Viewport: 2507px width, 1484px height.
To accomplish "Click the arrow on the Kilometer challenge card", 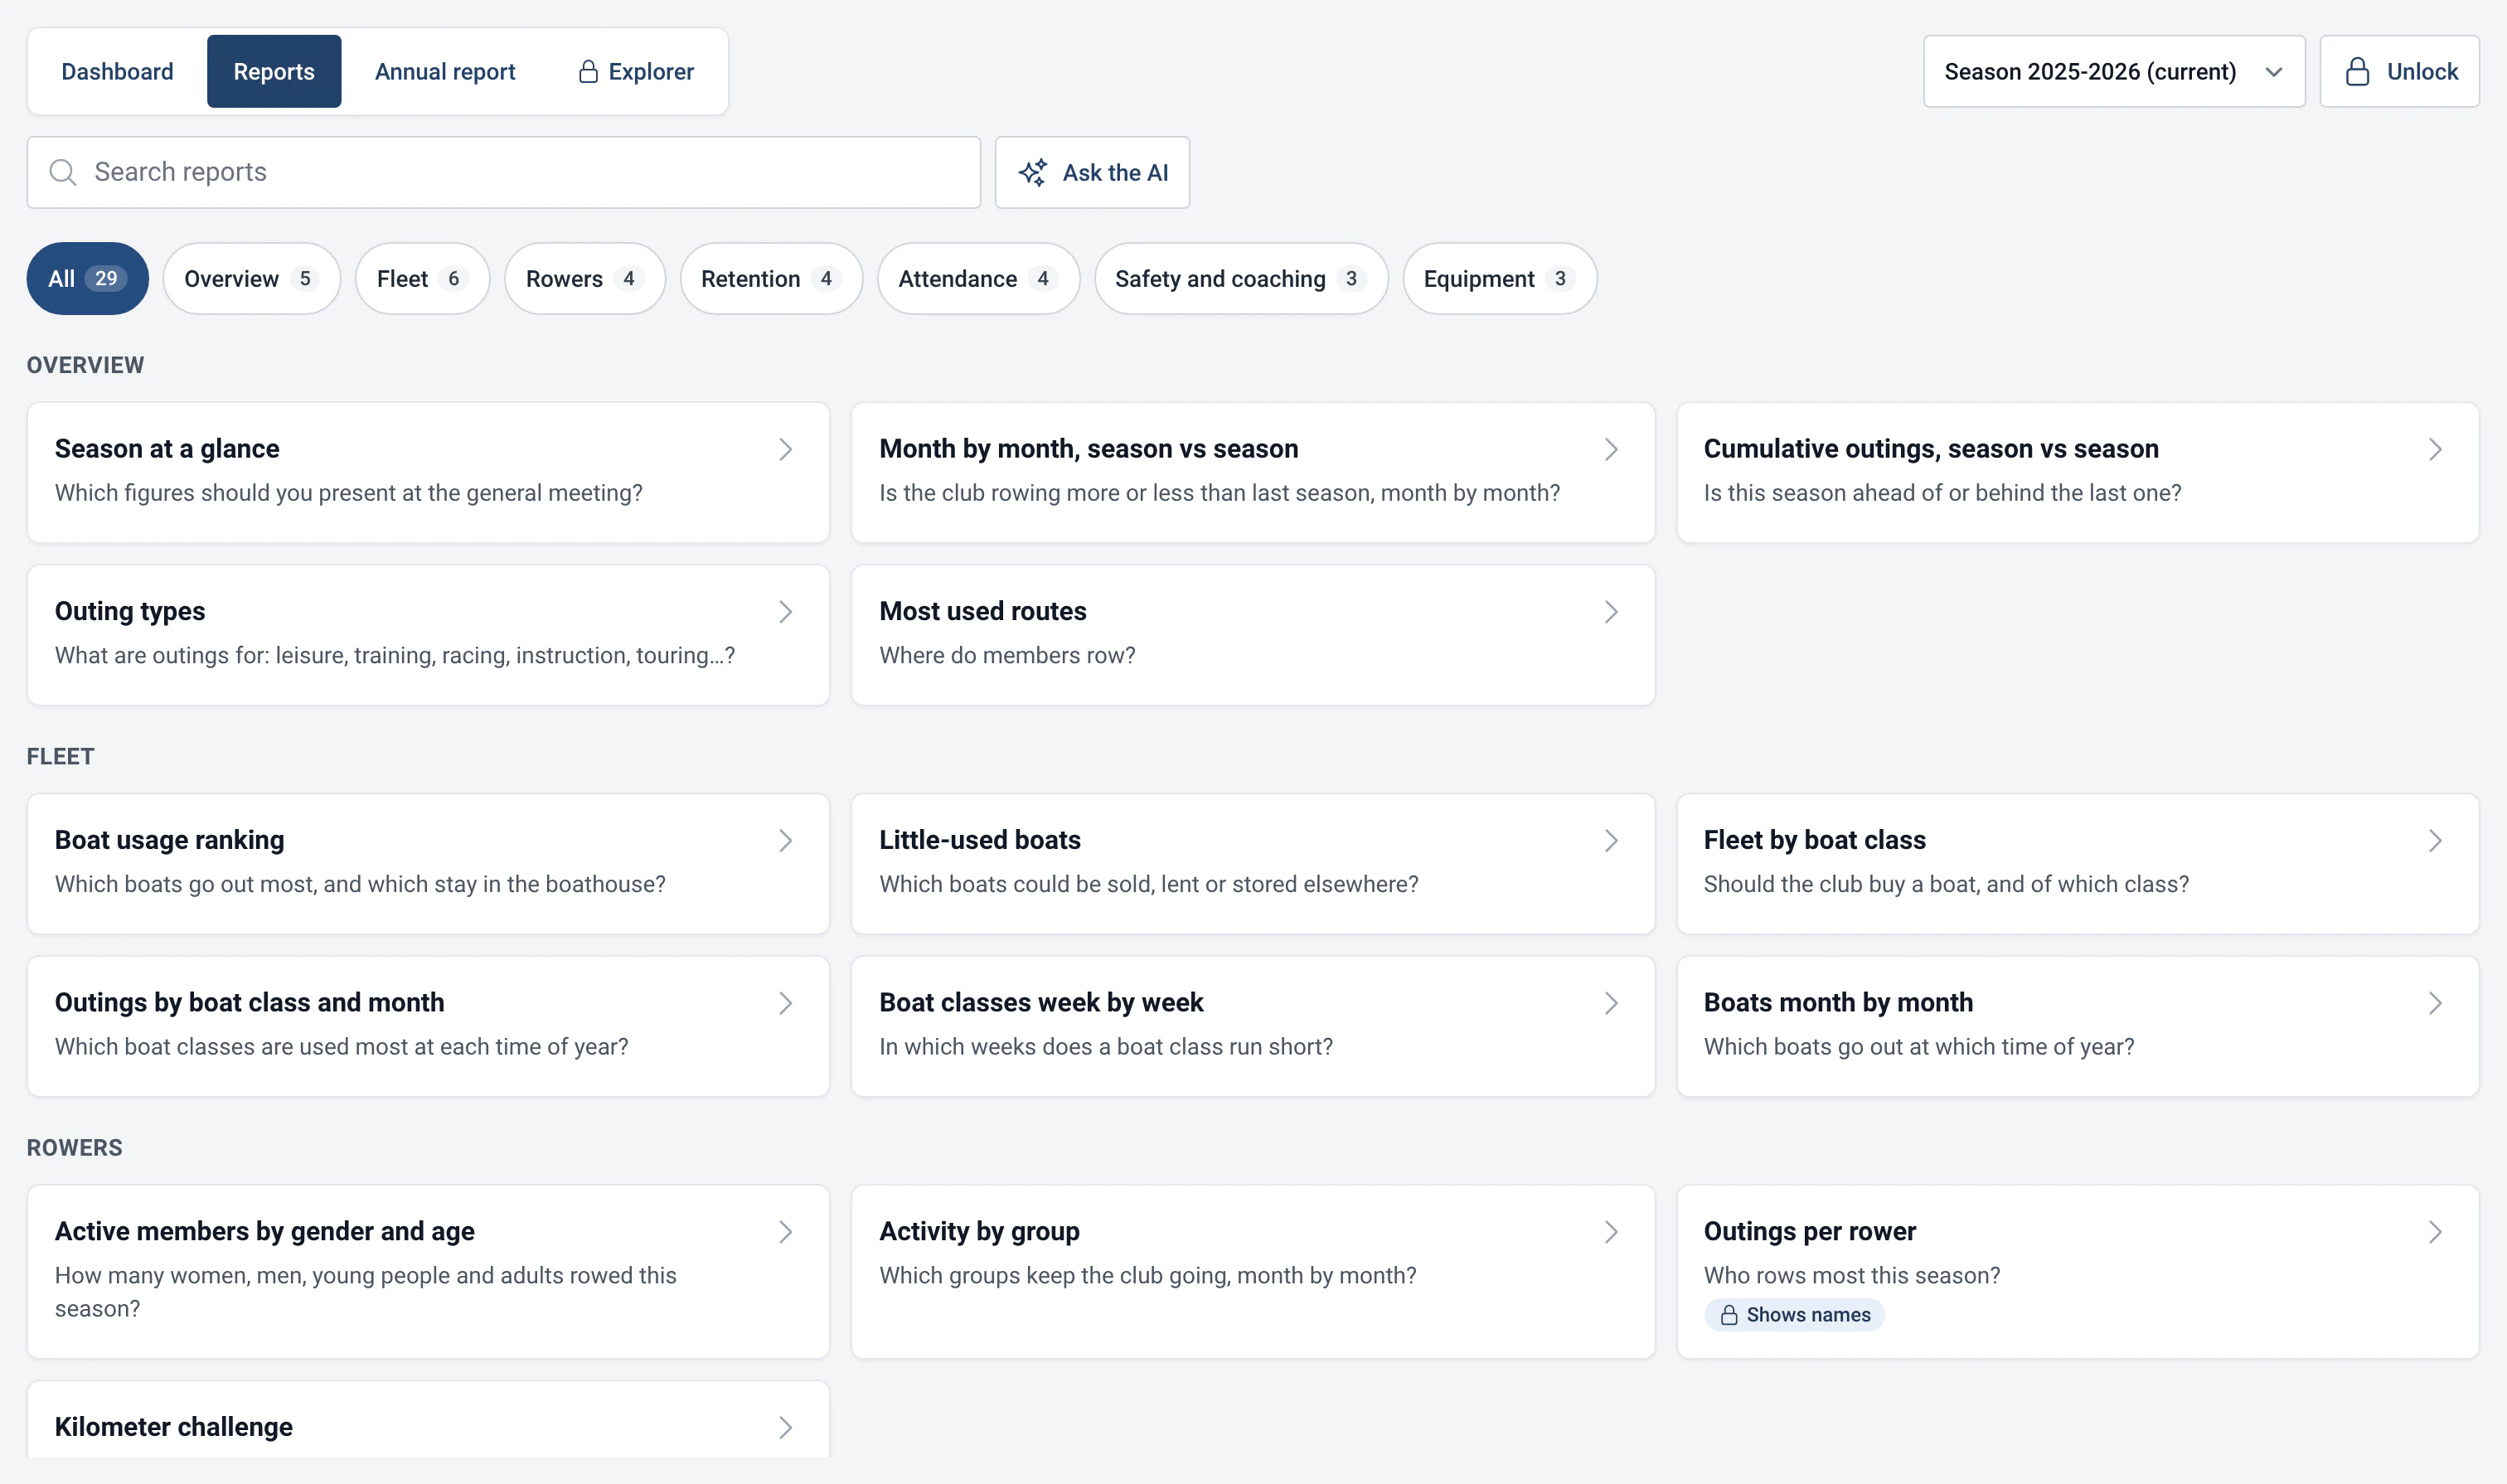I will (786, 1427).
